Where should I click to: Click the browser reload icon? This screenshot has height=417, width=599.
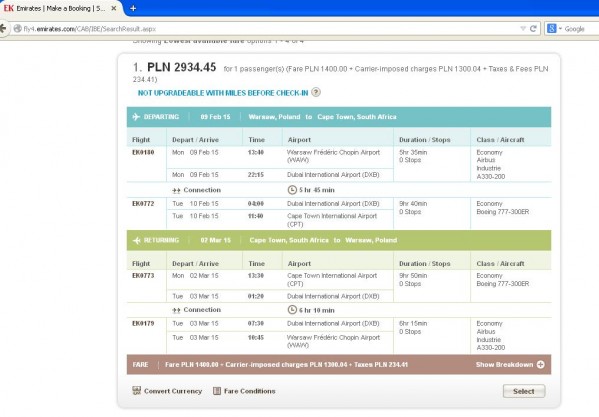point(533,29)
